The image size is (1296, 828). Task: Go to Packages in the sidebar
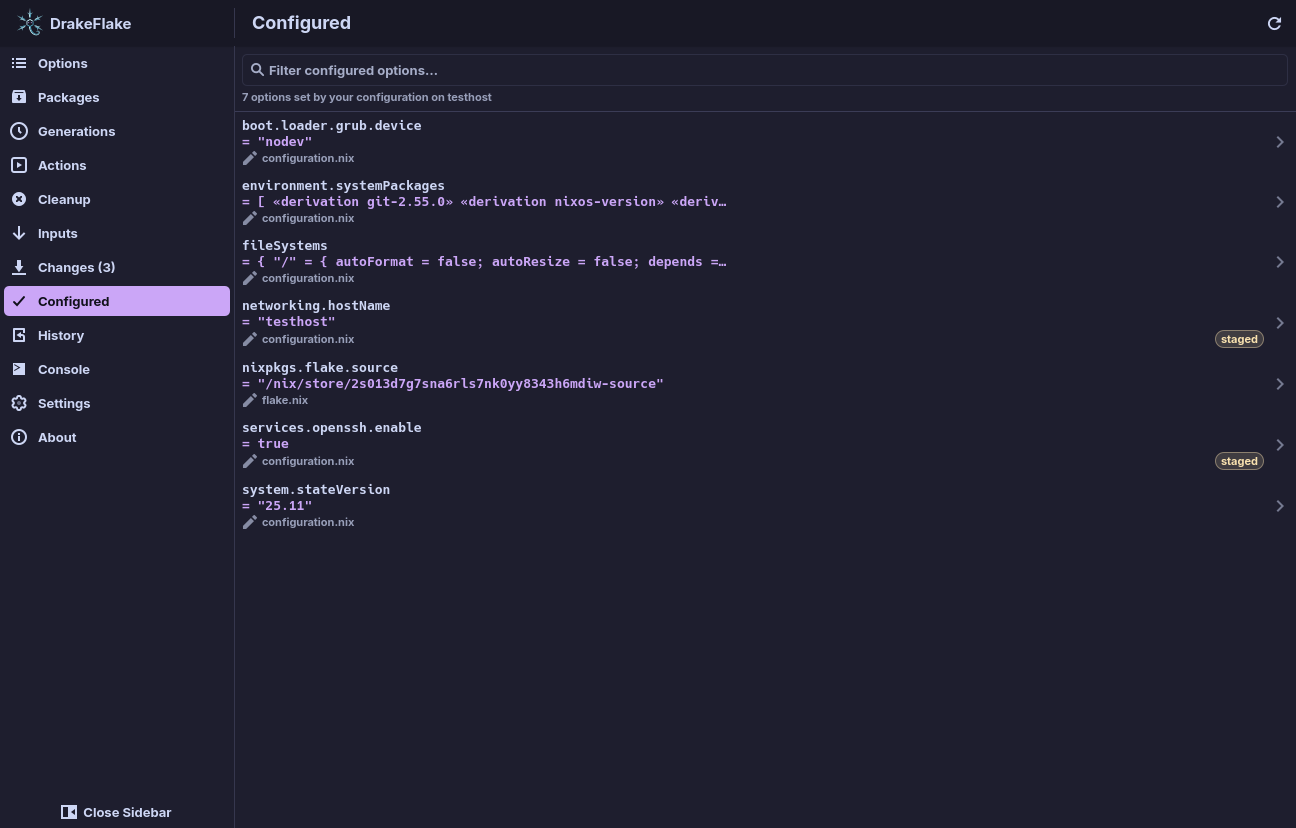[x=117, y=97]
